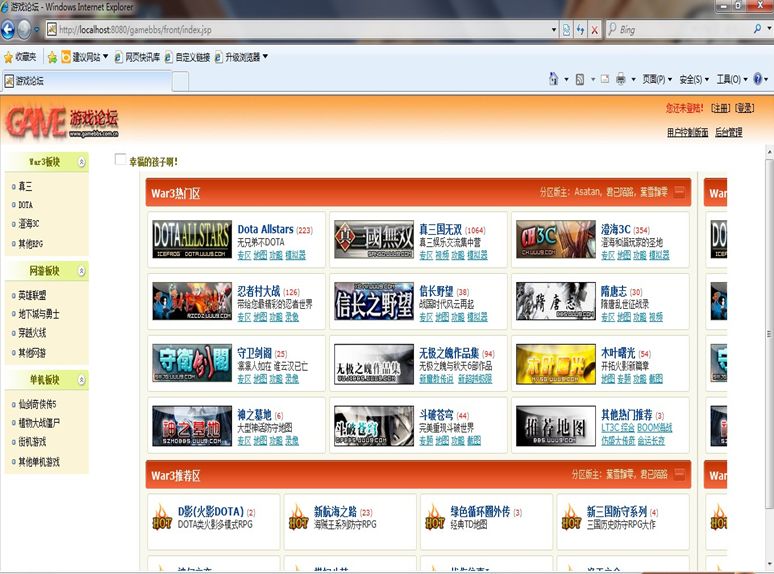Screen dimensions: 774x574
Task: Collapse the 单机板块 sidebar group
Action: click(82, 380)
